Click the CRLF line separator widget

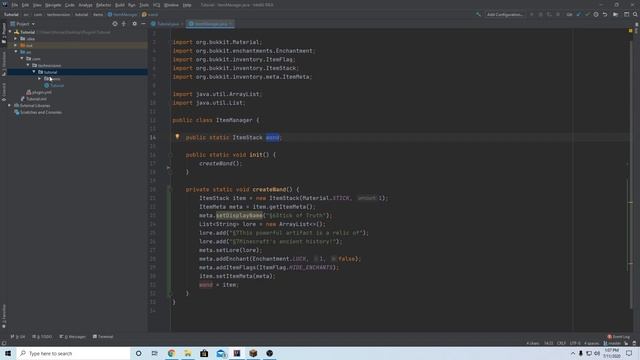561,343
